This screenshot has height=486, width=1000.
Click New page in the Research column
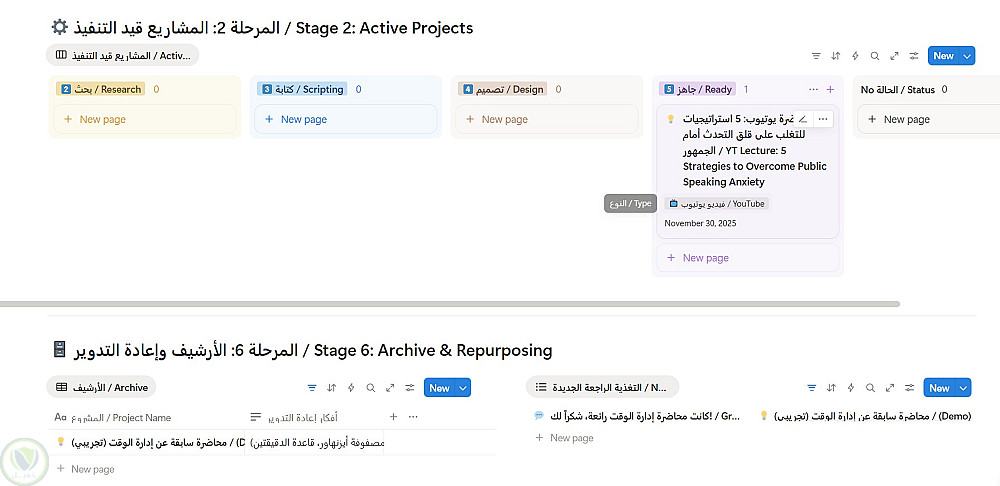(x=102, y=119)
